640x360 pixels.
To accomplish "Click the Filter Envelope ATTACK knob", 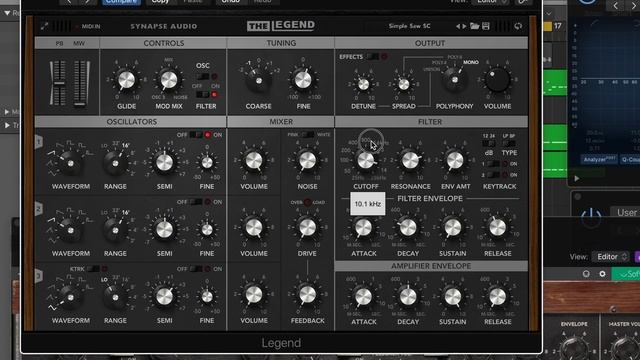I will [363, 227].
